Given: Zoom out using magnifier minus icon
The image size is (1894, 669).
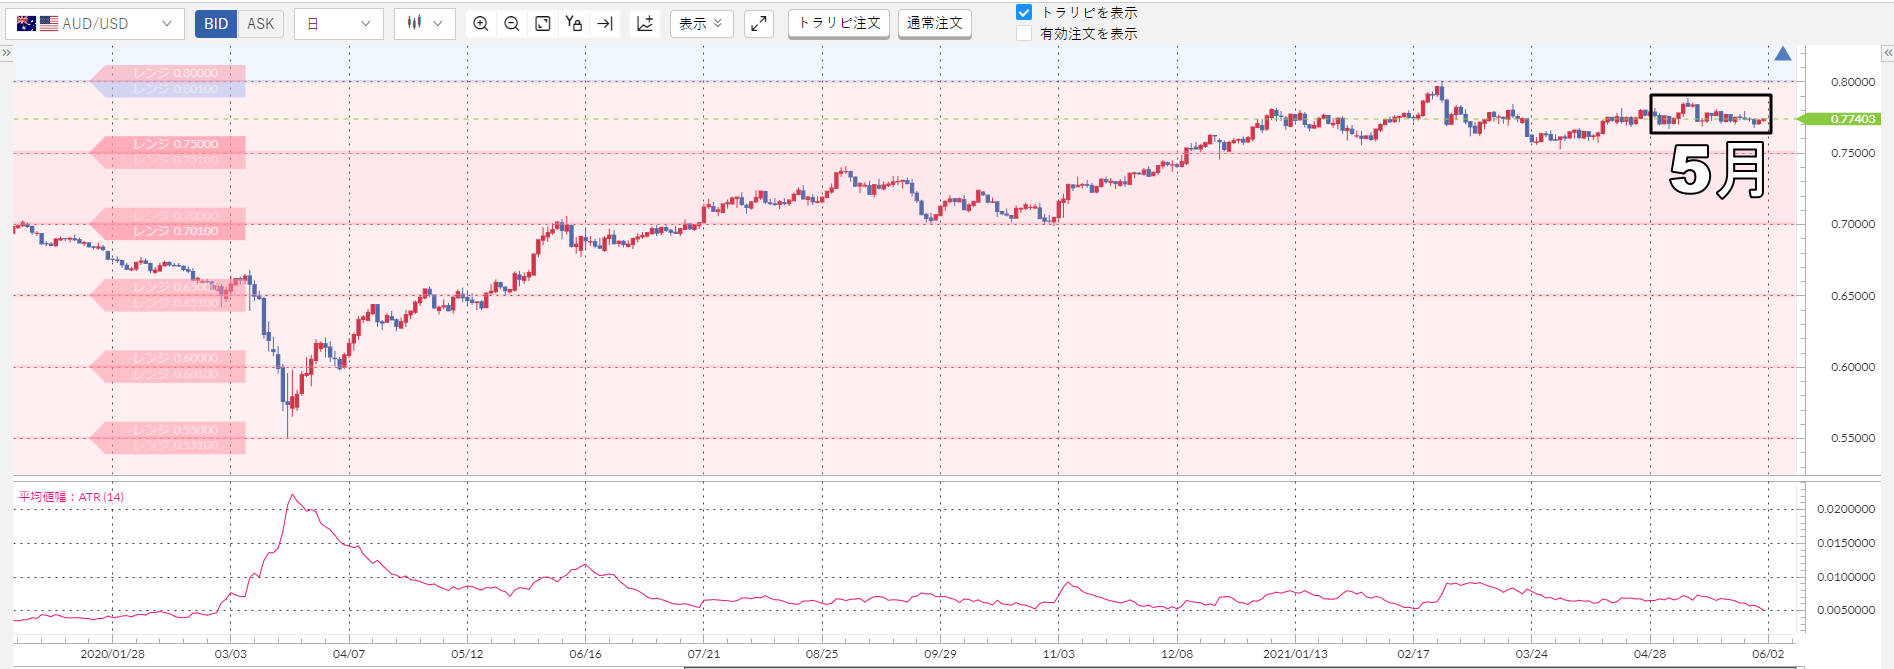Looking at the screenshot, I should click(x=512, y=24).
